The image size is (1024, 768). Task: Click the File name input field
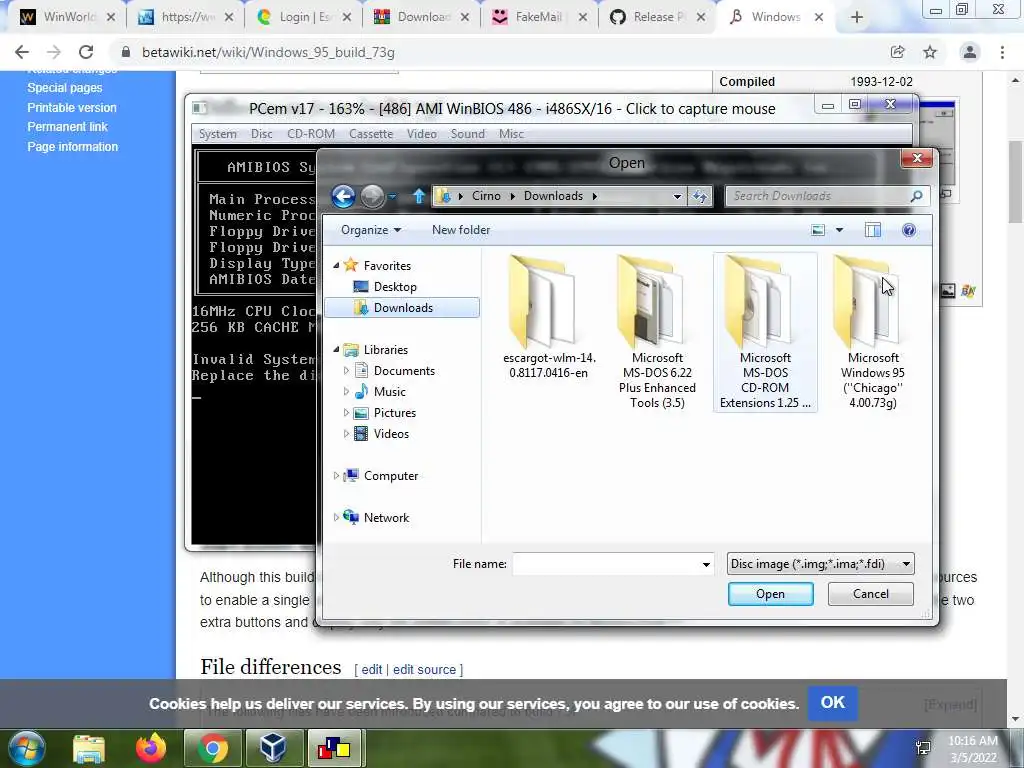click(x=606, y=564)
